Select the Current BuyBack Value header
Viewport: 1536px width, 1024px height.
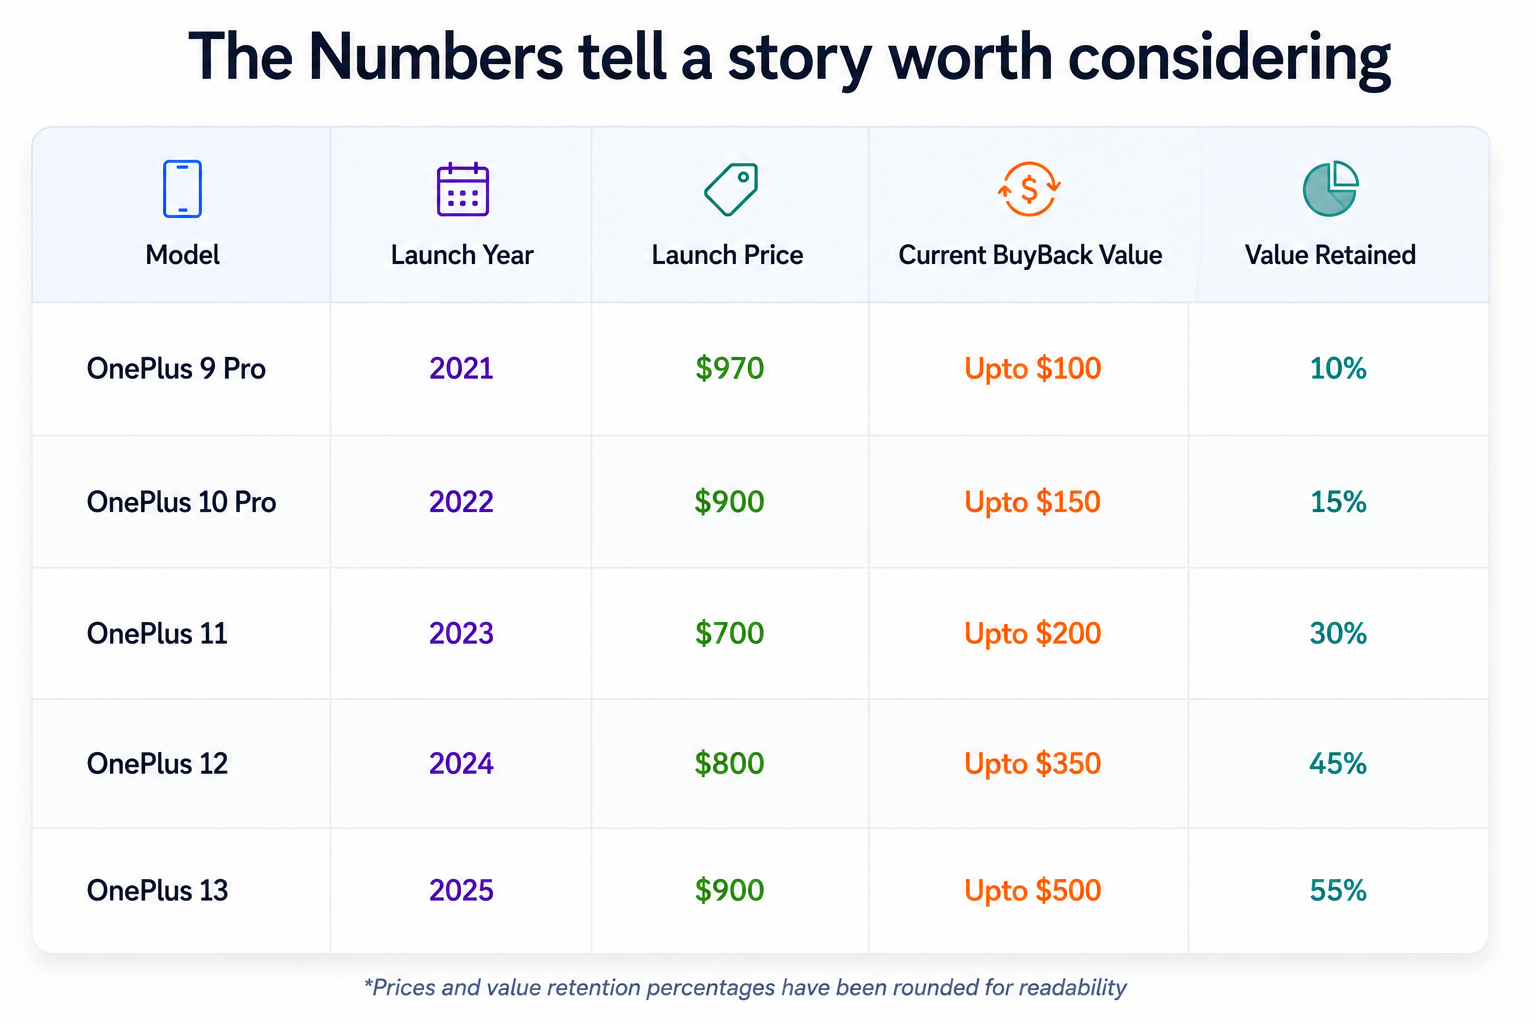click(x=1030, y=255)
